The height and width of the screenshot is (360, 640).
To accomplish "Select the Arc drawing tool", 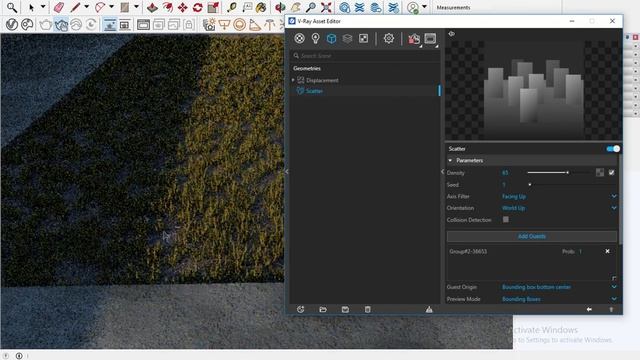I will [x=100, y=7].
